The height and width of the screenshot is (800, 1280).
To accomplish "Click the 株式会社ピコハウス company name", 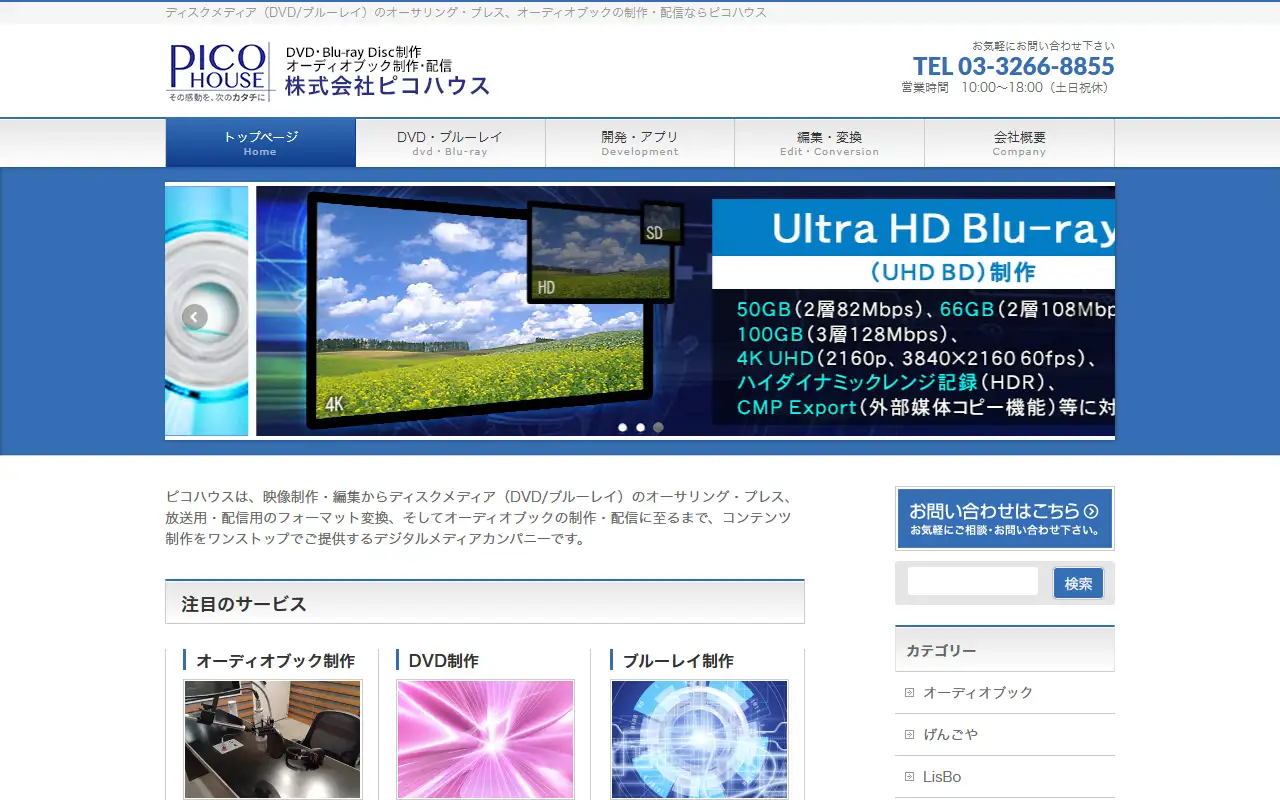I will (x=388, y=86).
